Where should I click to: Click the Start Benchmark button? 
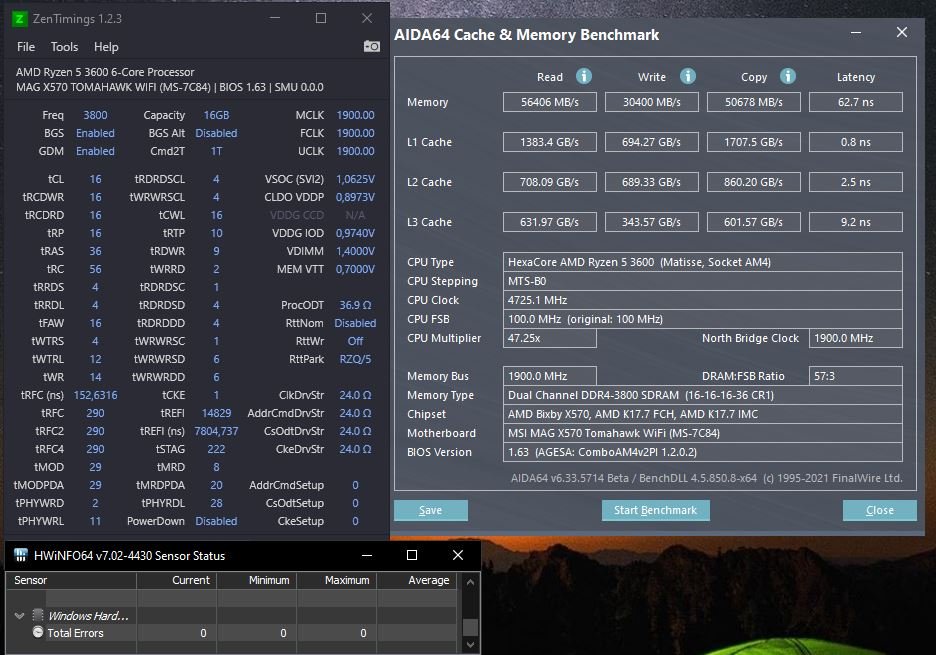click(x=655, y=511)
